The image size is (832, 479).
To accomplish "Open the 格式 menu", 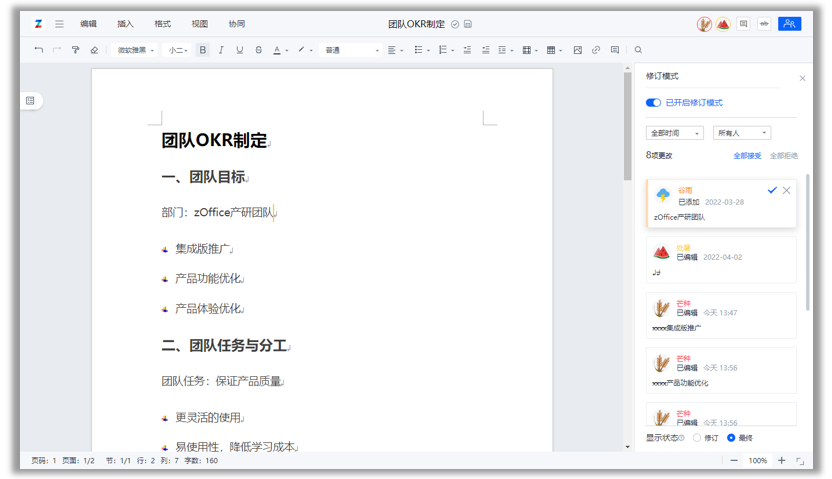I will [x=163, y=24].
